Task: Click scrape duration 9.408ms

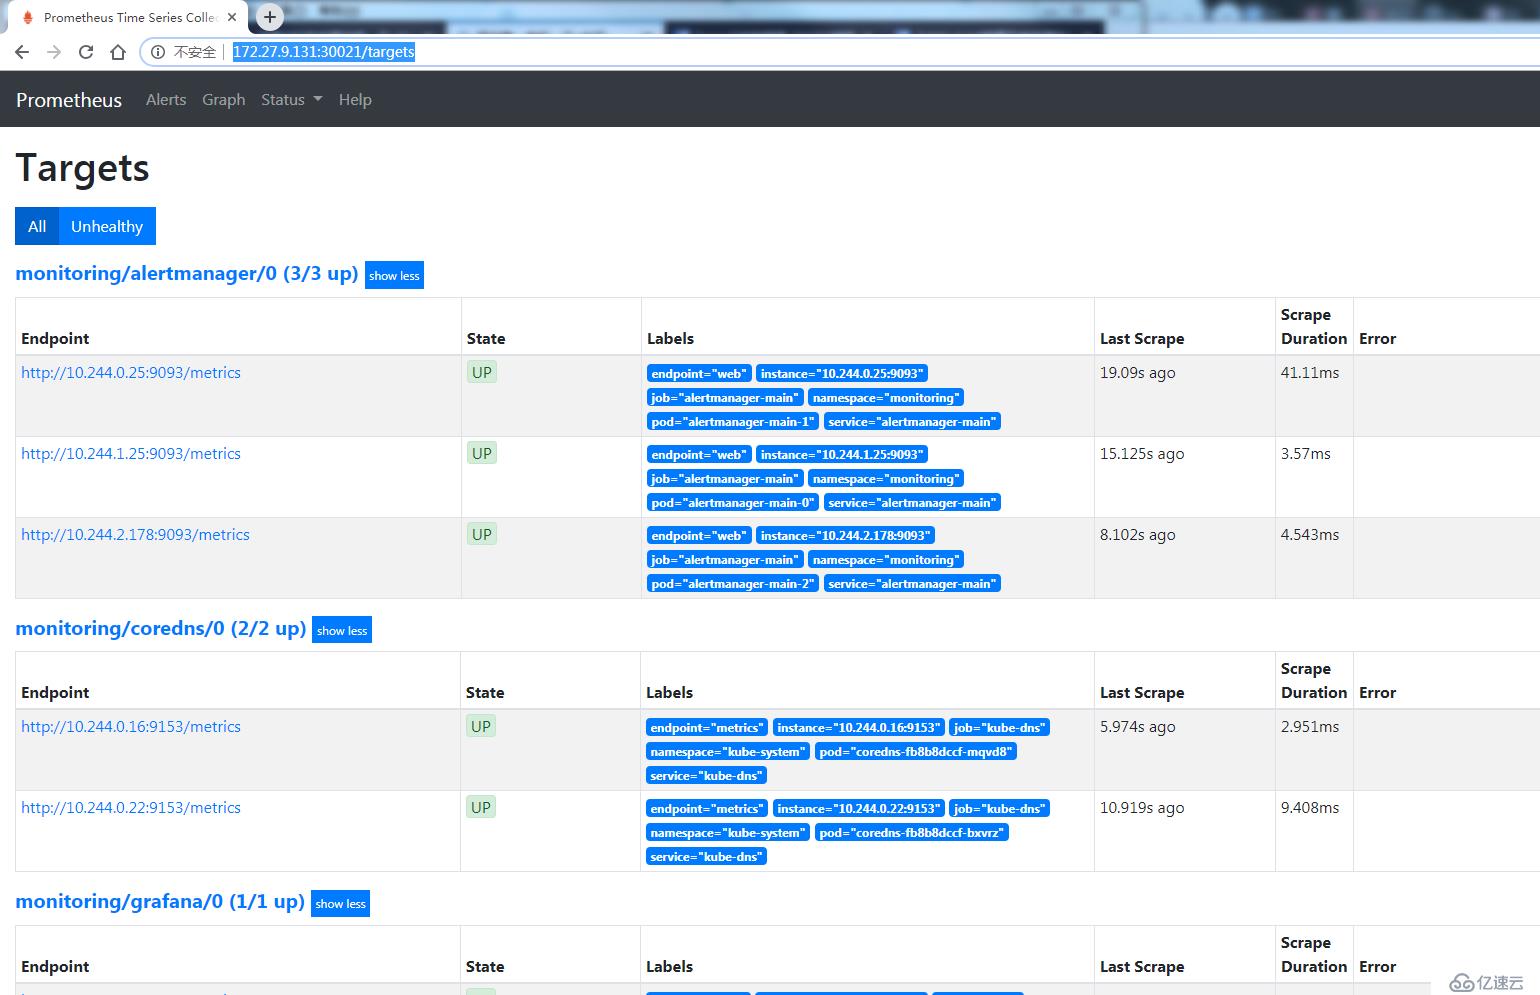Action: pyautogui.click(x=1310, y=808)
